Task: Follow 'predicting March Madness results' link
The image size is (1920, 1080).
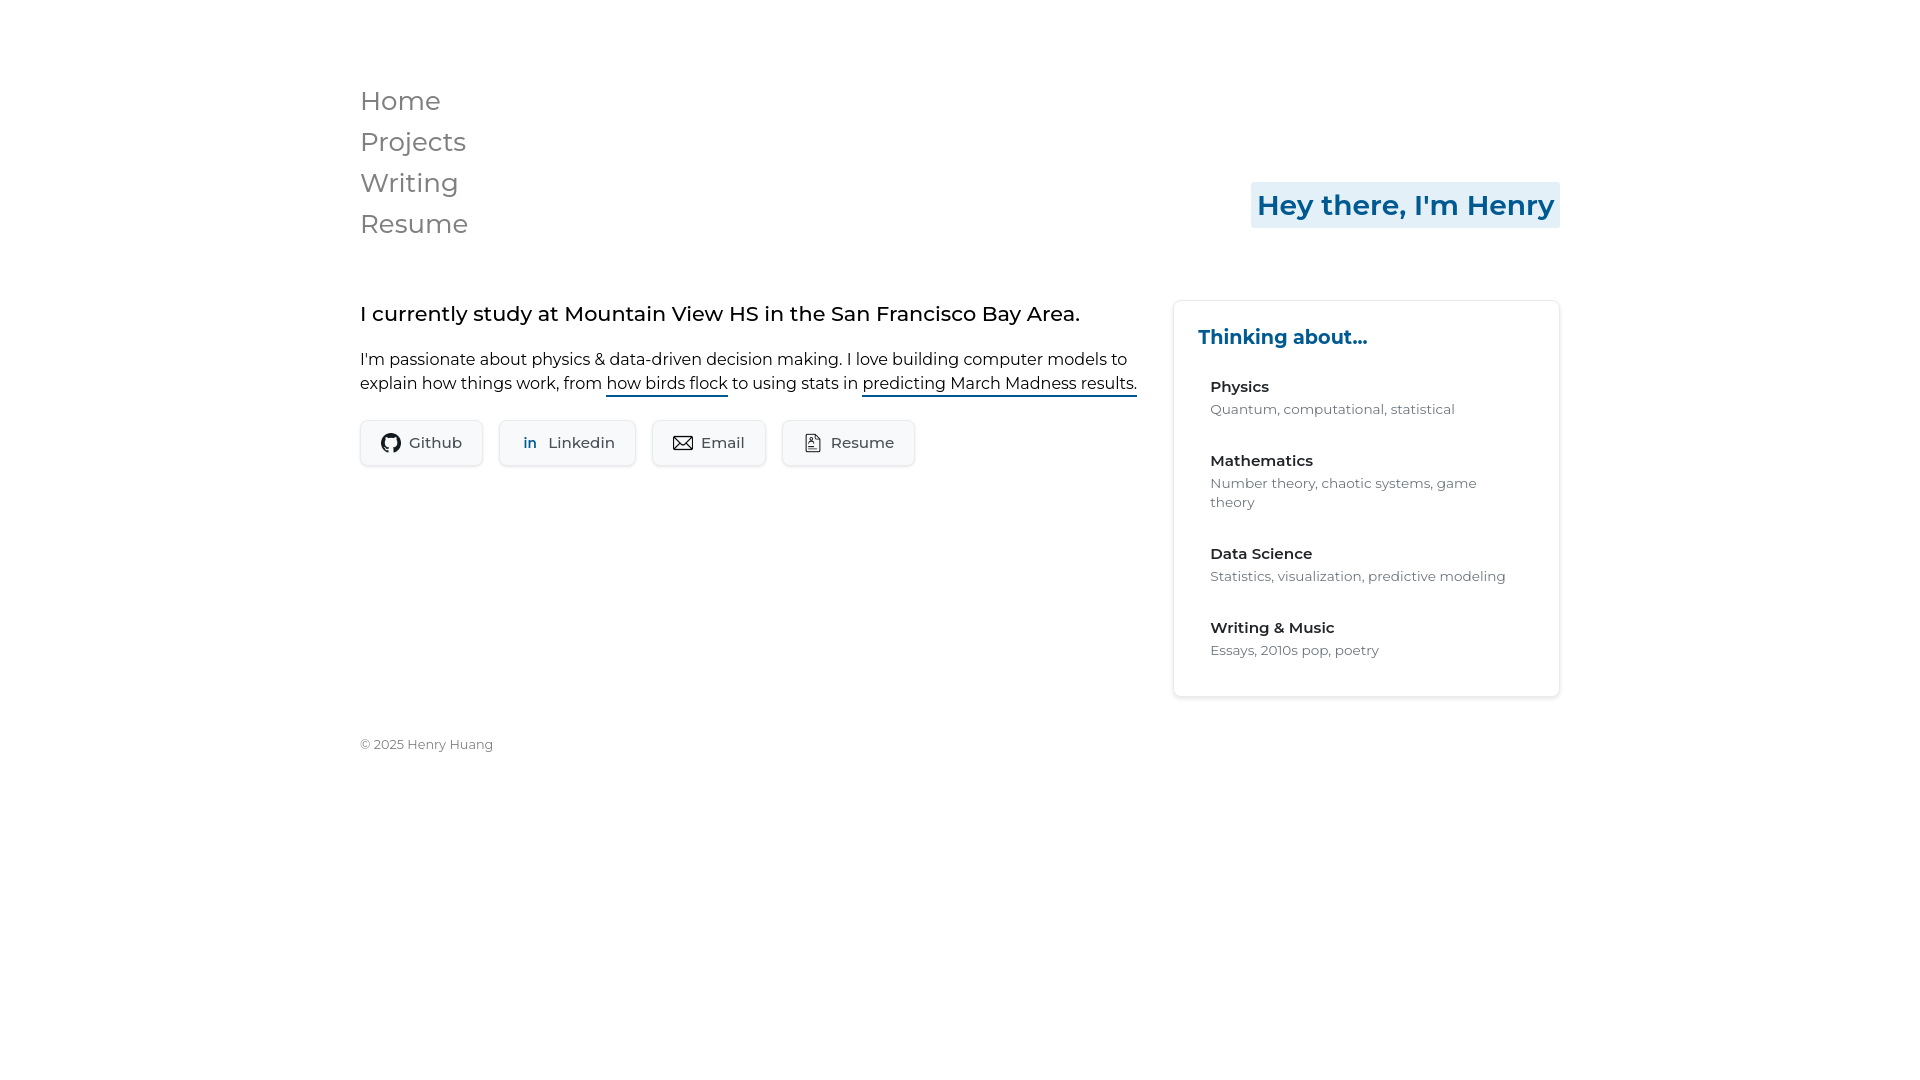Action: click(999, 384)
